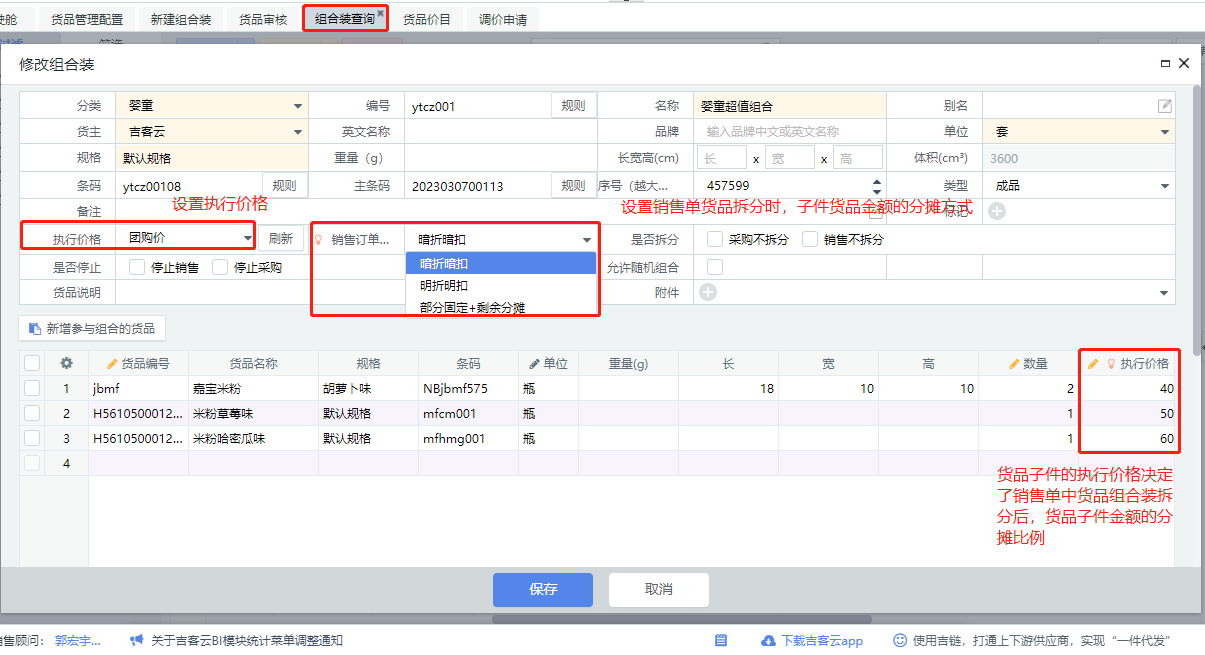Enable the 停止销售 checkbox
This screenshot has width=1205, height=655.
138,267
